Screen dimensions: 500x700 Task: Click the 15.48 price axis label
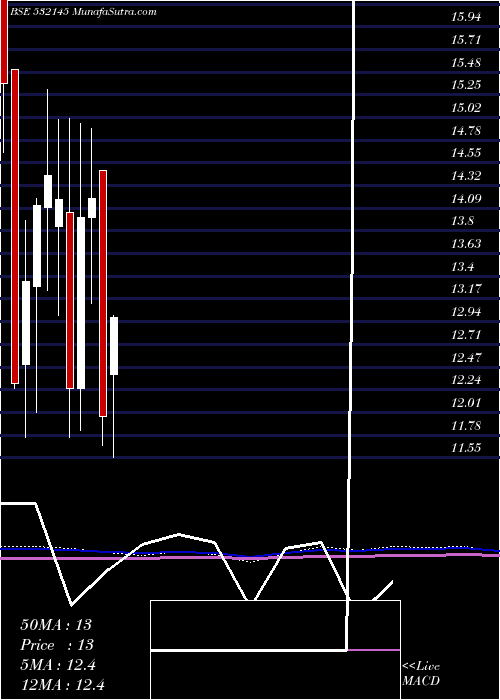466,62
